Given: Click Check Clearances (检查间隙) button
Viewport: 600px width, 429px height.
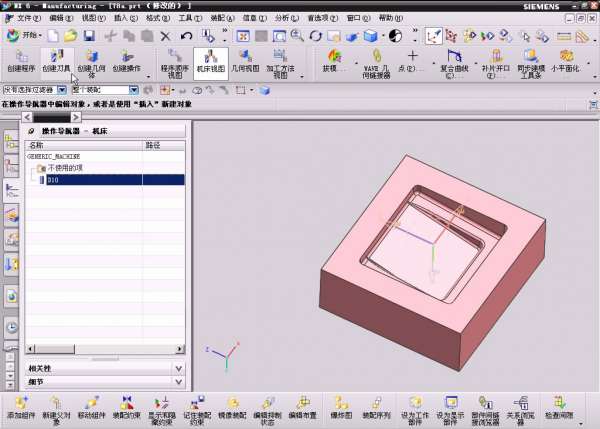Looking at the screenshot, I should (x=559, y=408).
